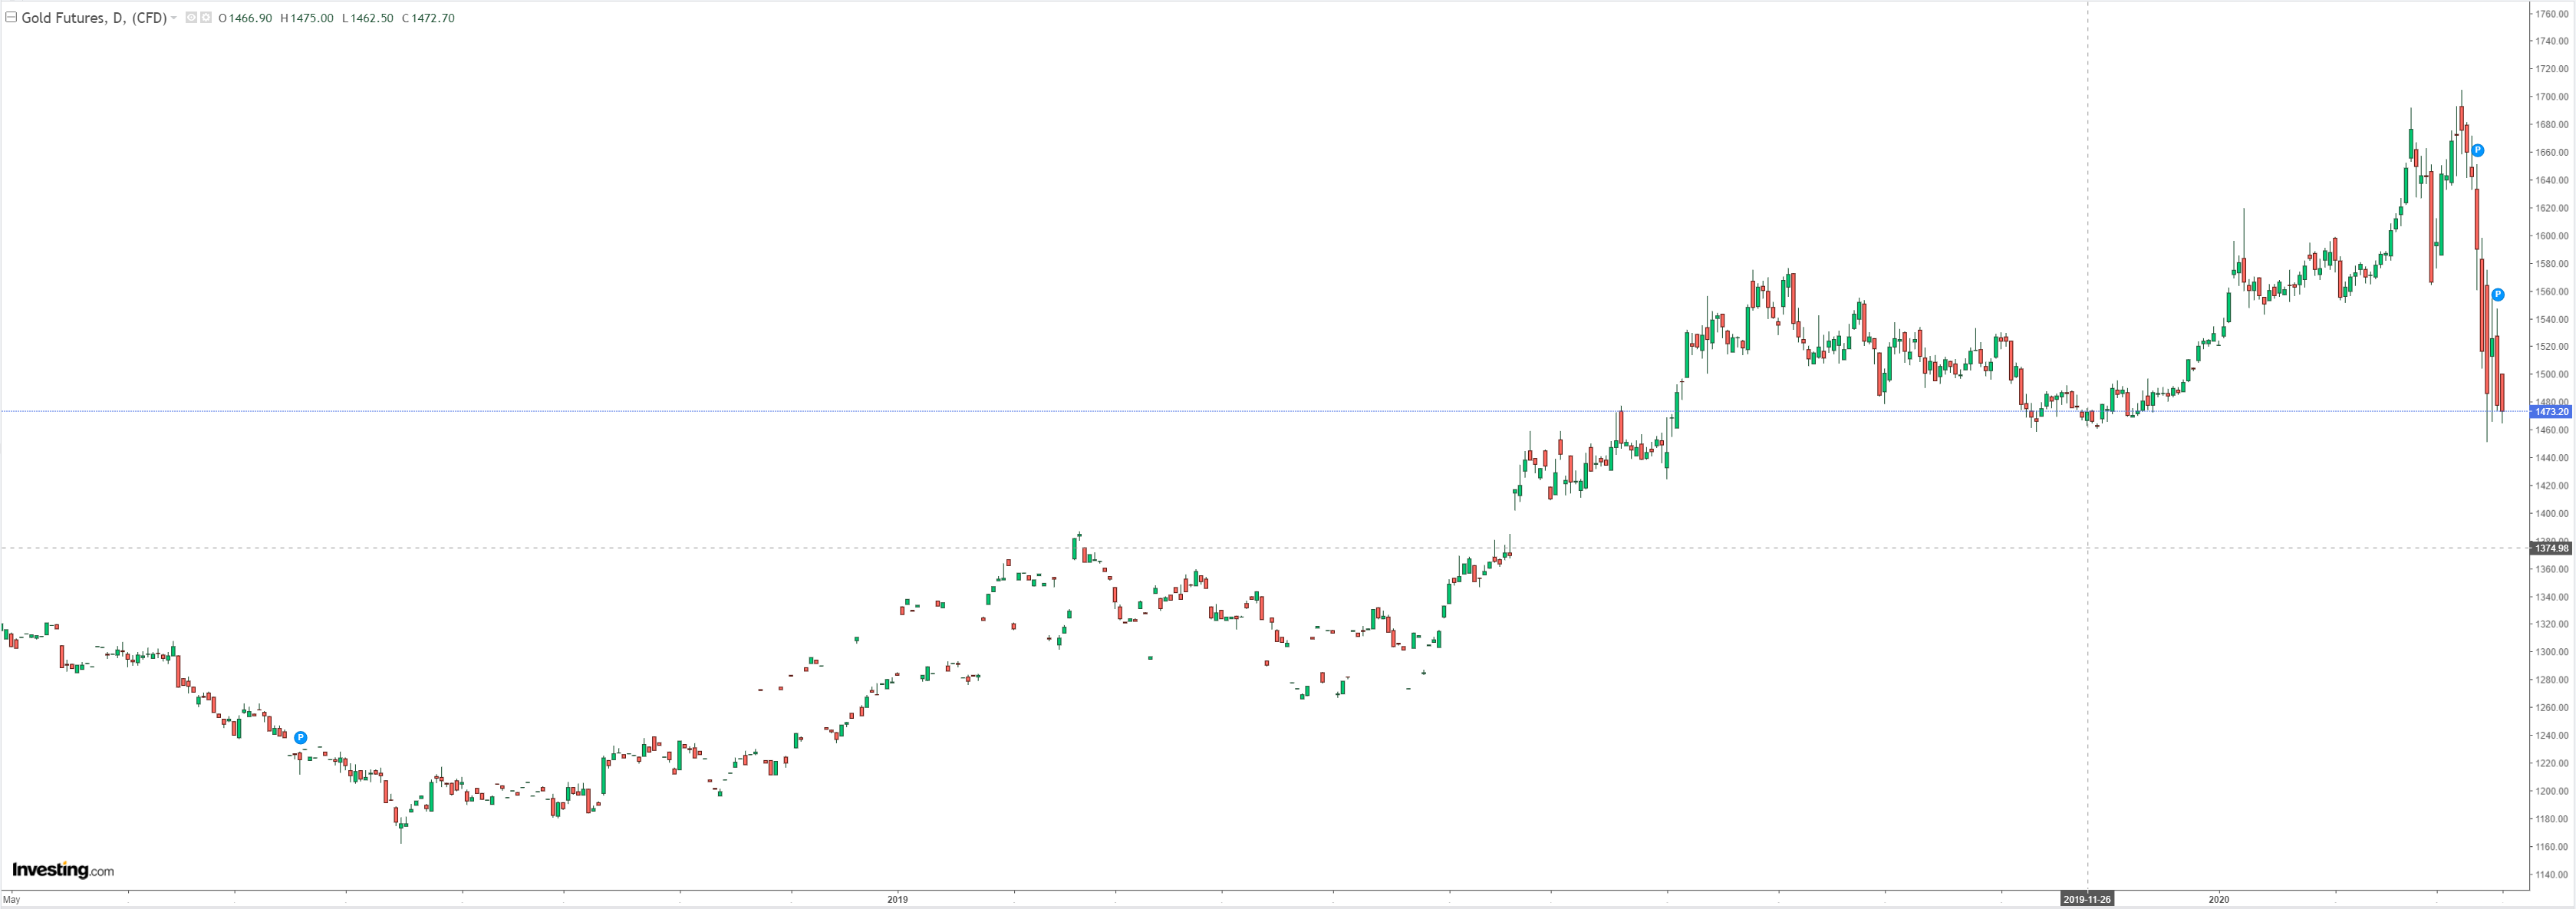
Task: Open chart series settings gear icon
Action: [206, 18]
